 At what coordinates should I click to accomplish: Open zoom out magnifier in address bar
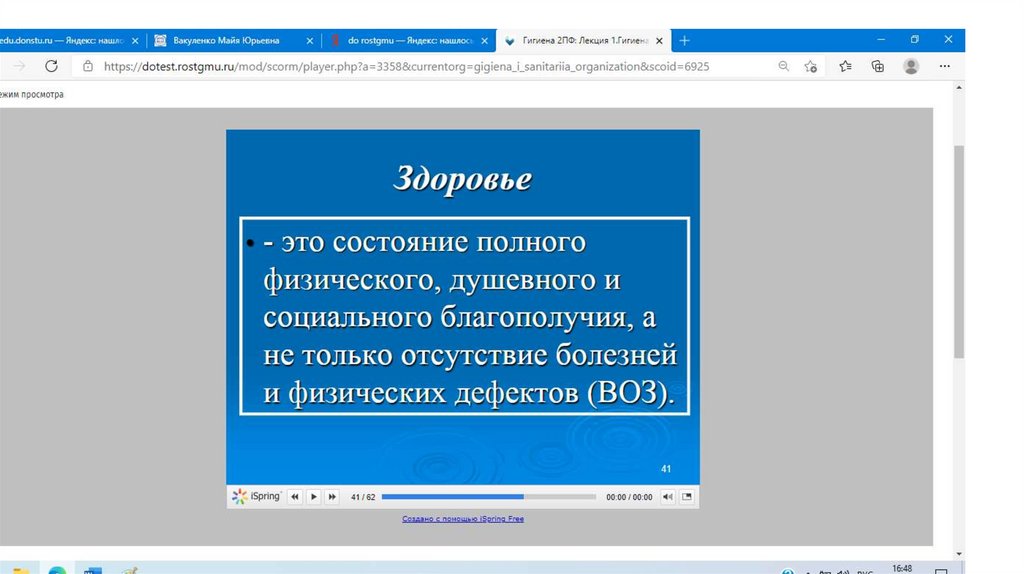pyautogui.click(x=784, y=66)
